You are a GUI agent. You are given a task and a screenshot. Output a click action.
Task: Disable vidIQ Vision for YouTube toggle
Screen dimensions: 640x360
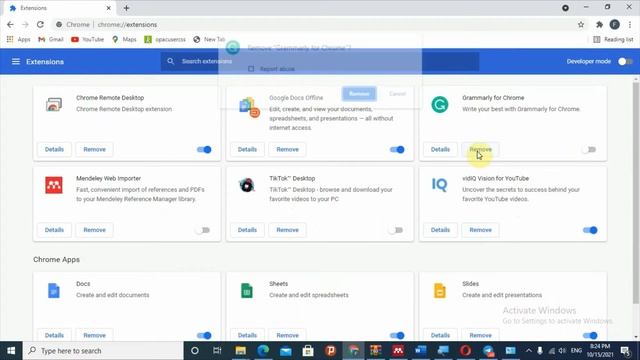[x=590, y=230]
